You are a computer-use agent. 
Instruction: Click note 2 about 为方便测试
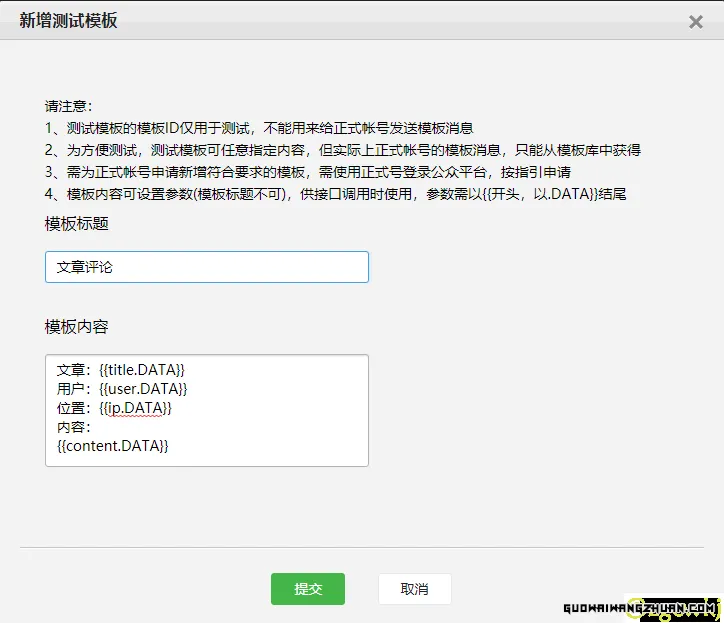(x=343, y=150)
